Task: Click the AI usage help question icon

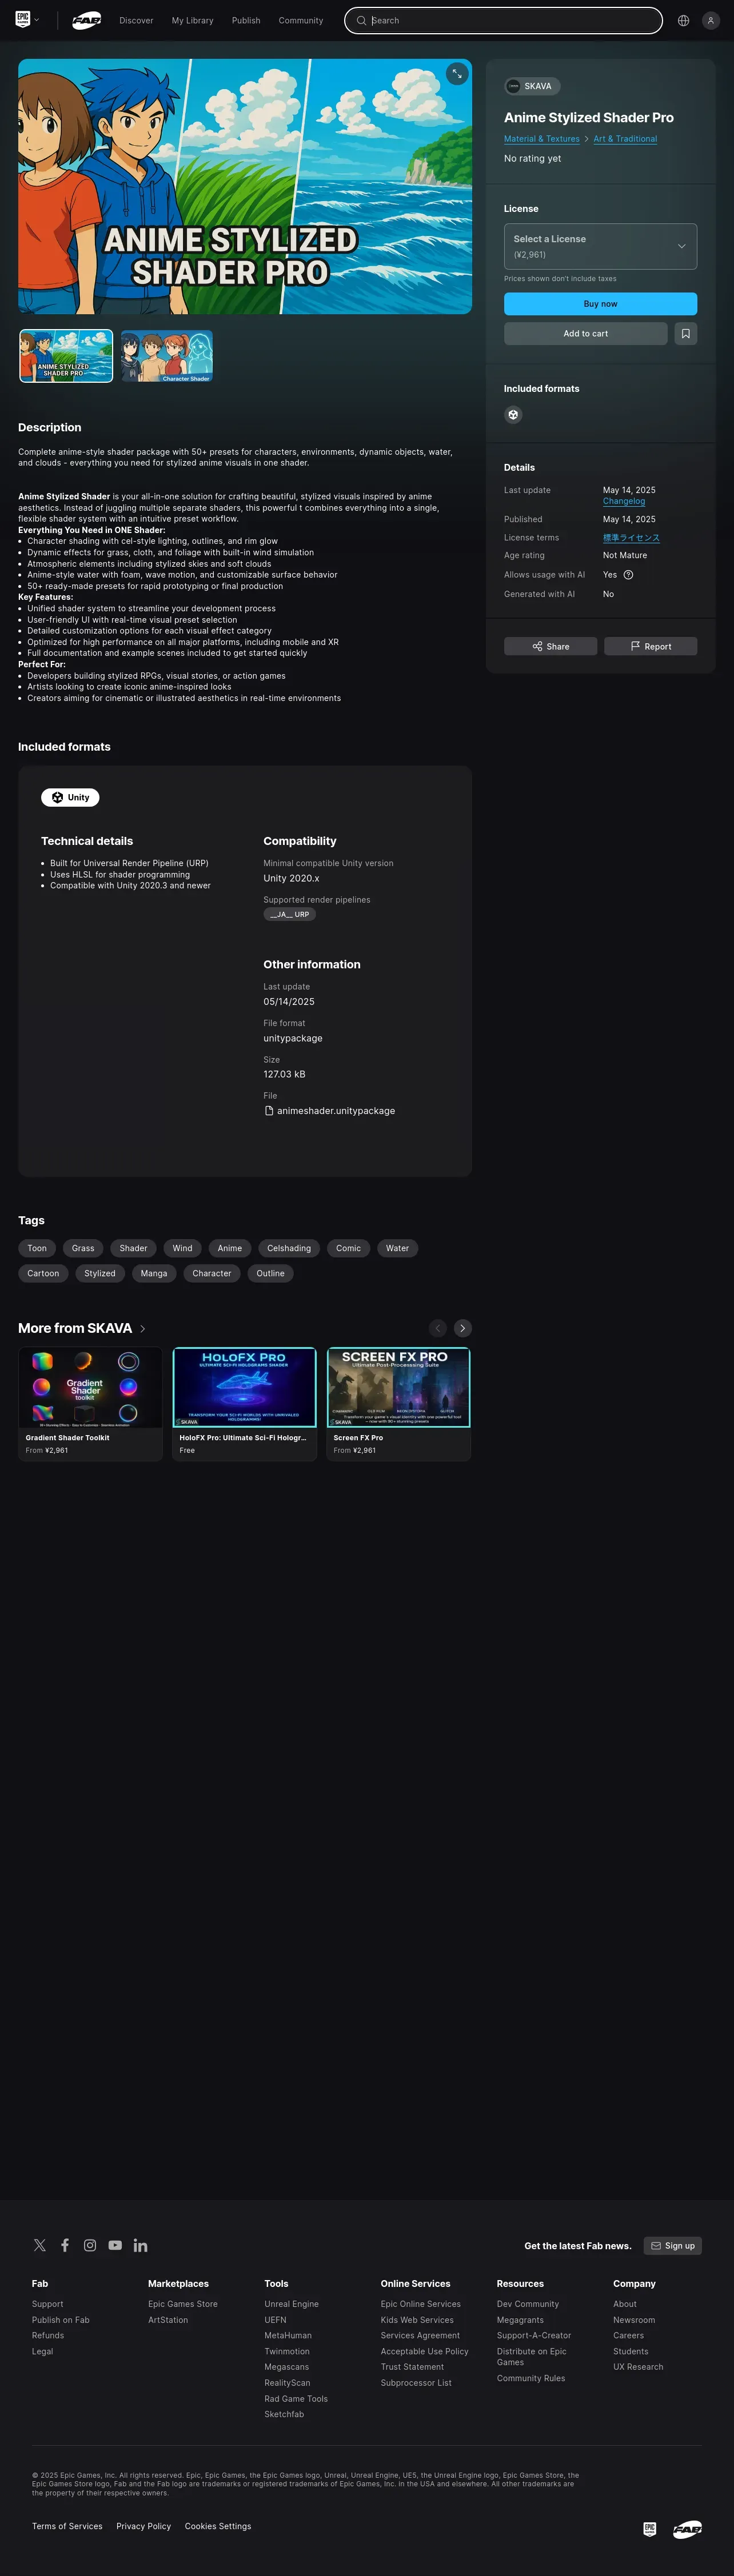Action: [628, 575]
